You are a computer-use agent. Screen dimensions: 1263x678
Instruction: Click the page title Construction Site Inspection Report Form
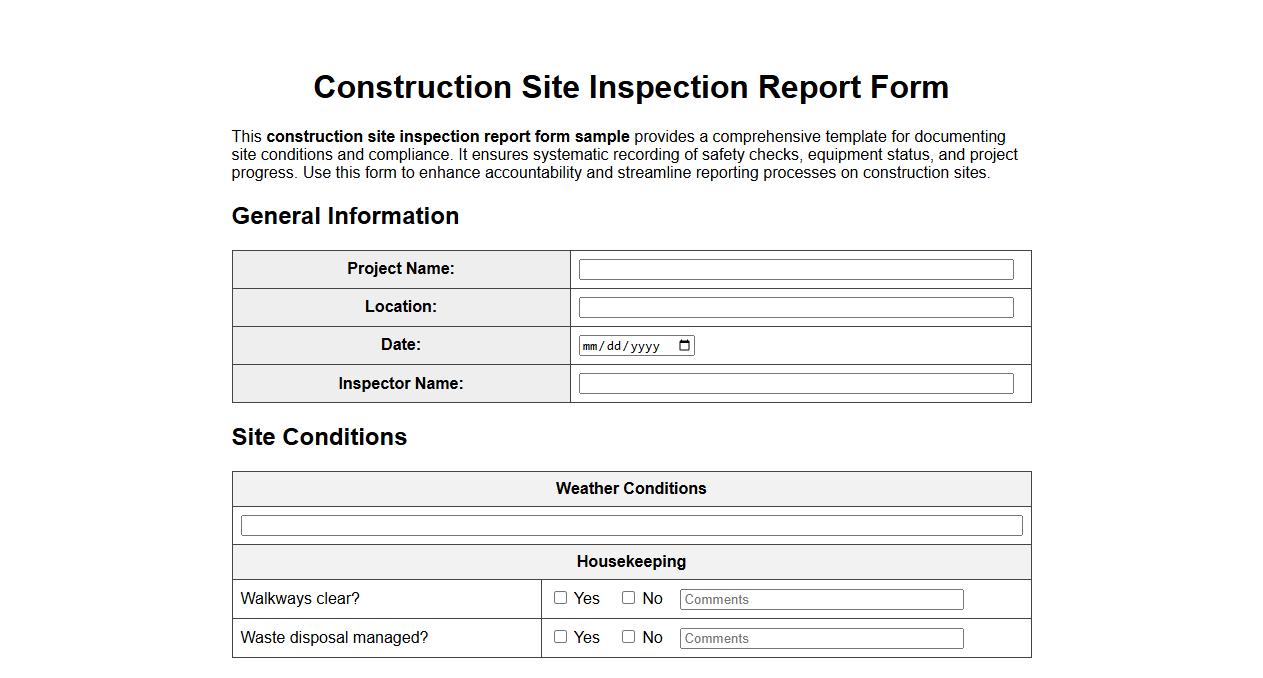631,87
